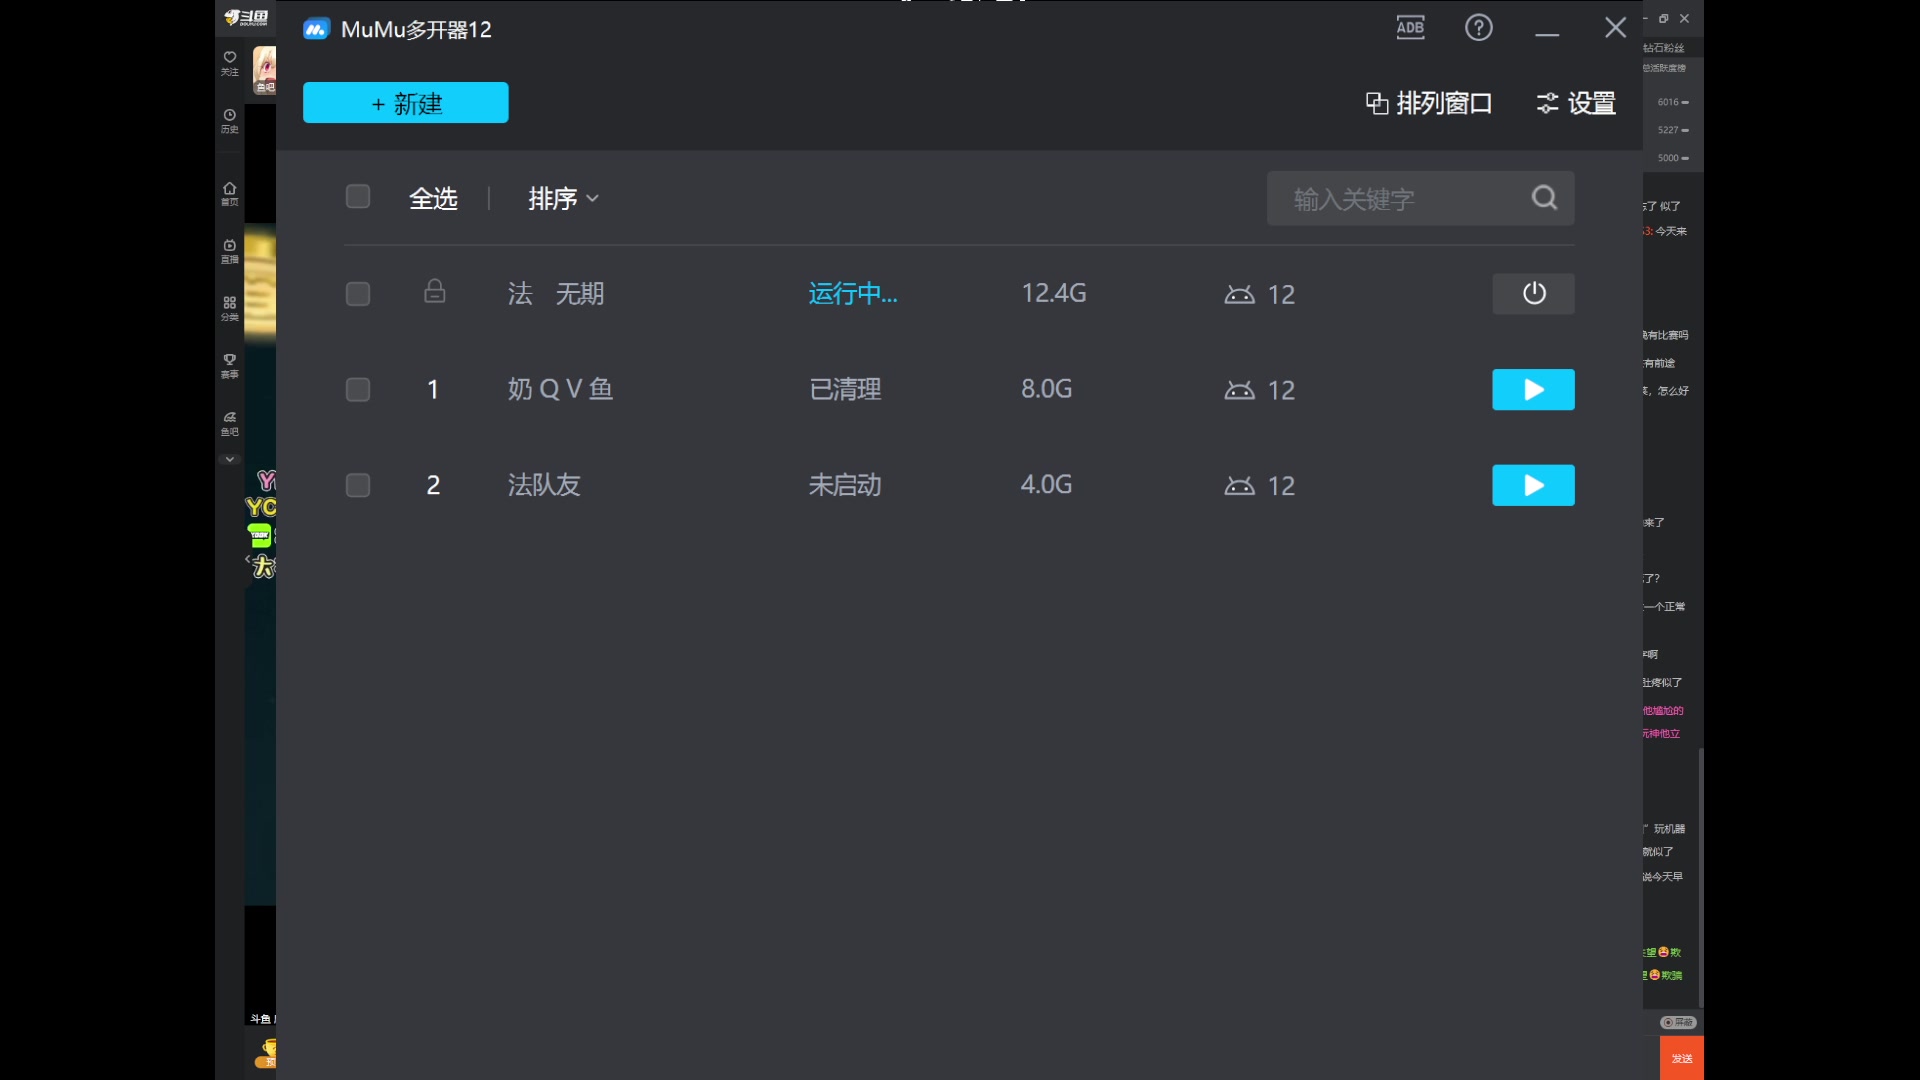Click the MuMu logo icon in title bar
The width and height of the screenshot is (1920, 1080).
316,29
